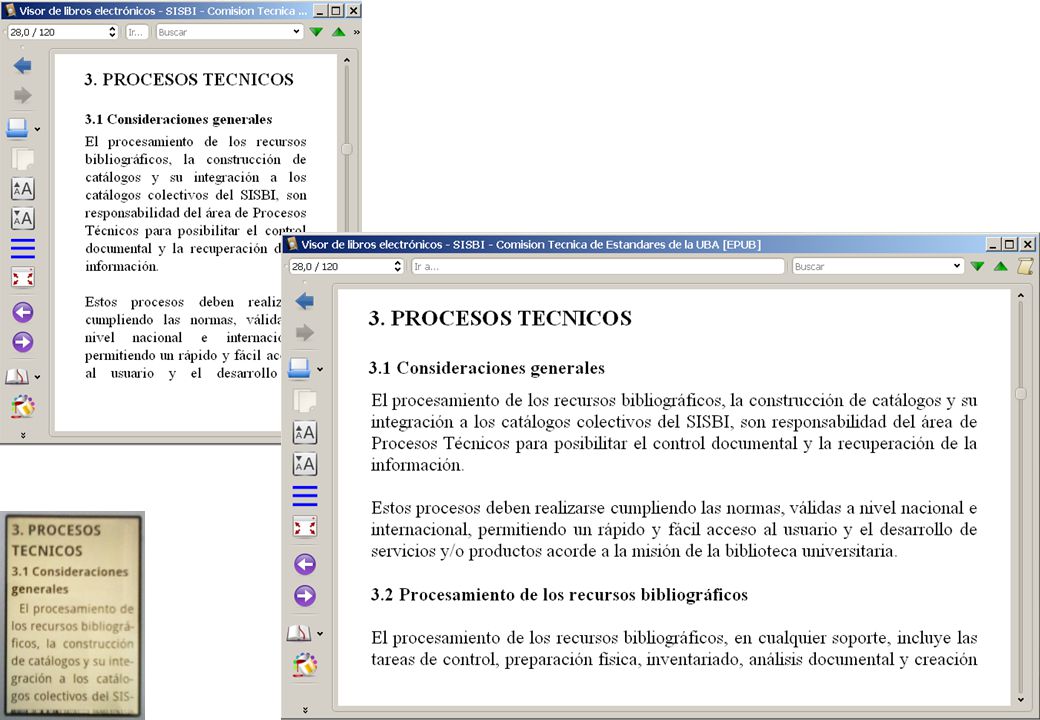This screenshot has height=720, width=1040.
Task: Find previous match in the small window
Action: pyautogui.click(x=339, y=32)
